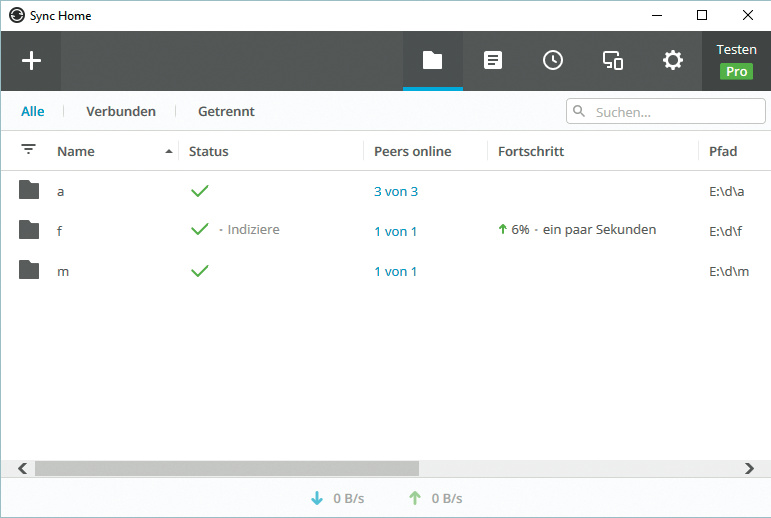Image resolution: width=771 pixels, height=518 pixels.
Task: Open the clock activity icon
Action: tap(553, 61)
